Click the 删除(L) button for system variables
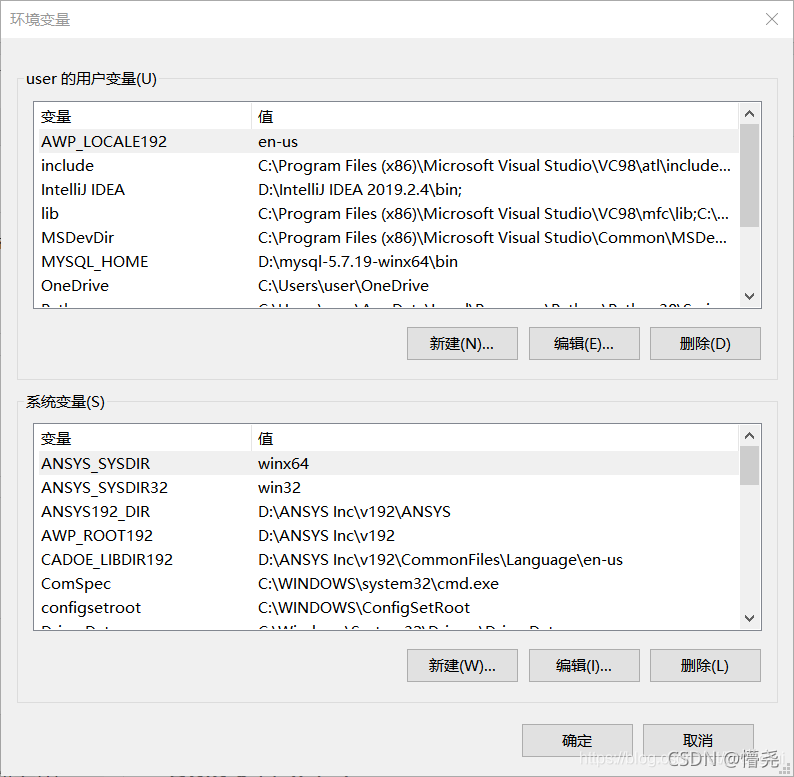Viewport: 794px width, 777px height. 705,666
